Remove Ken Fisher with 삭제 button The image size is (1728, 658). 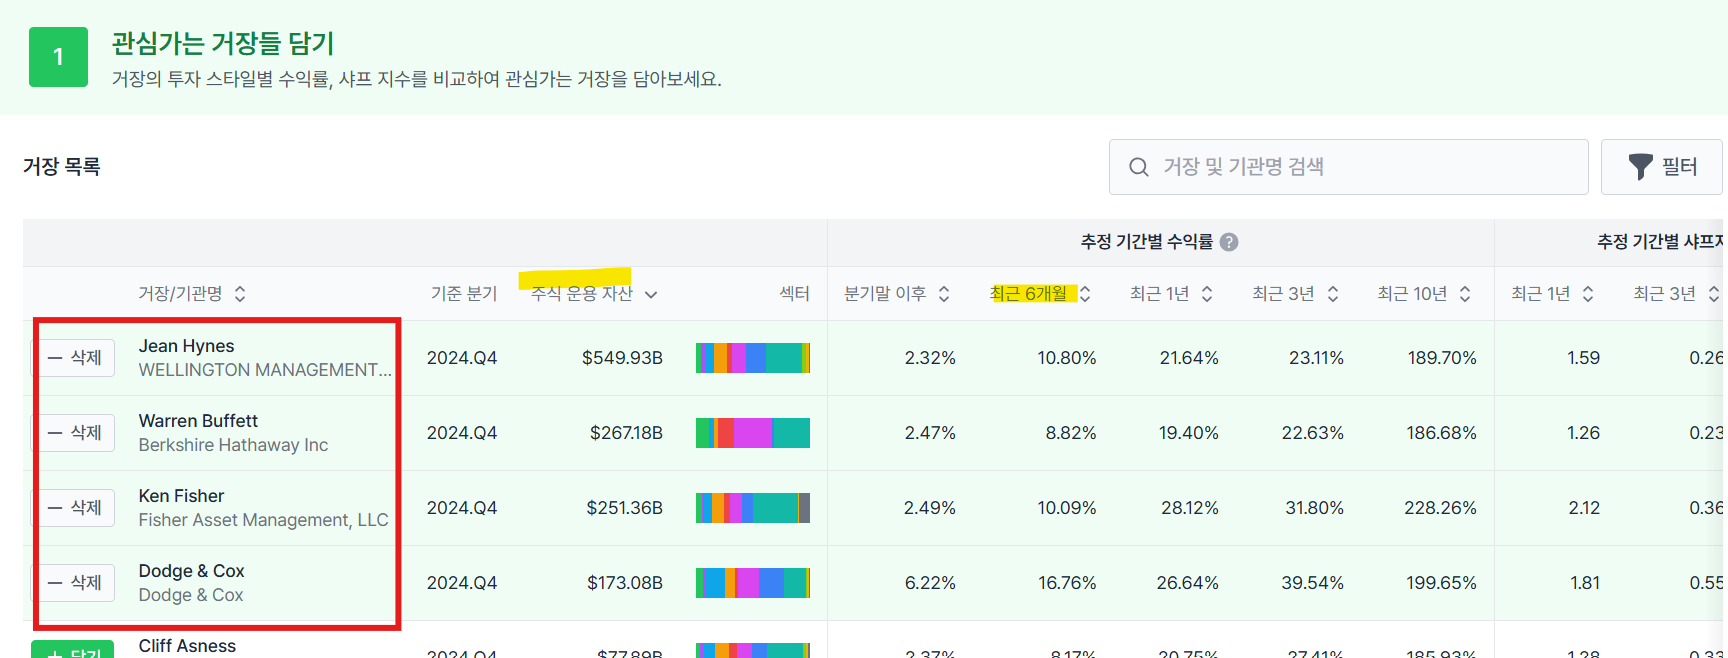[x=75, y=508]
